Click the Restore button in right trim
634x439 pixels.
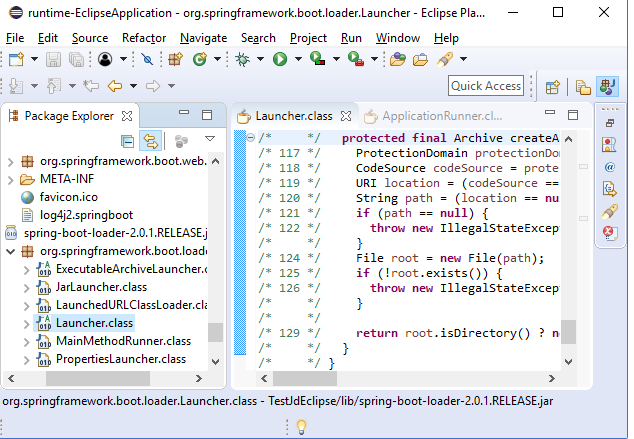point(610,123)
